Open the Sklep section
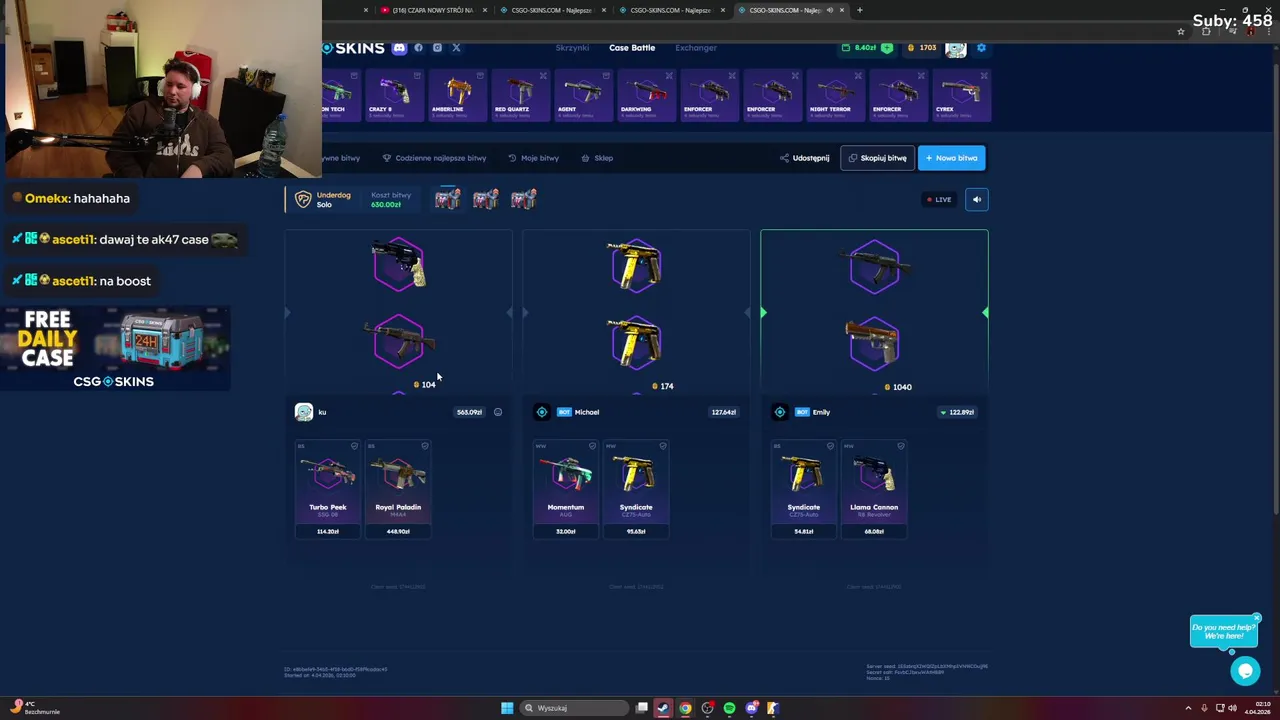This screenshot has height=720, width=1280. coord(598,158)
